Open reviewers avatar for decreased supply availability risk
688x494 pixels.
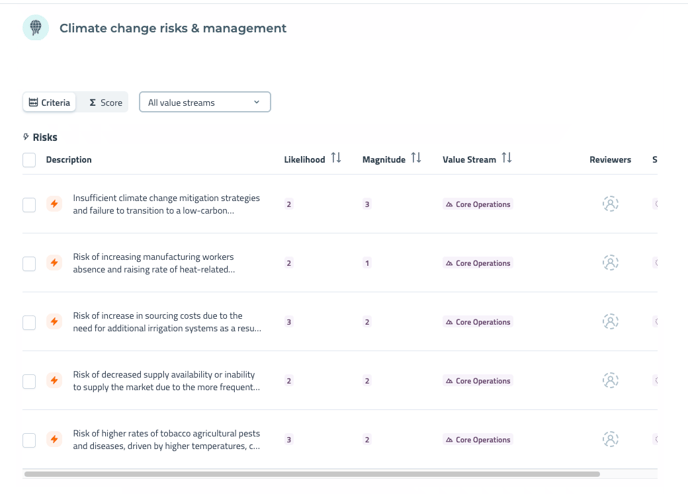click(x=610, y=381)
